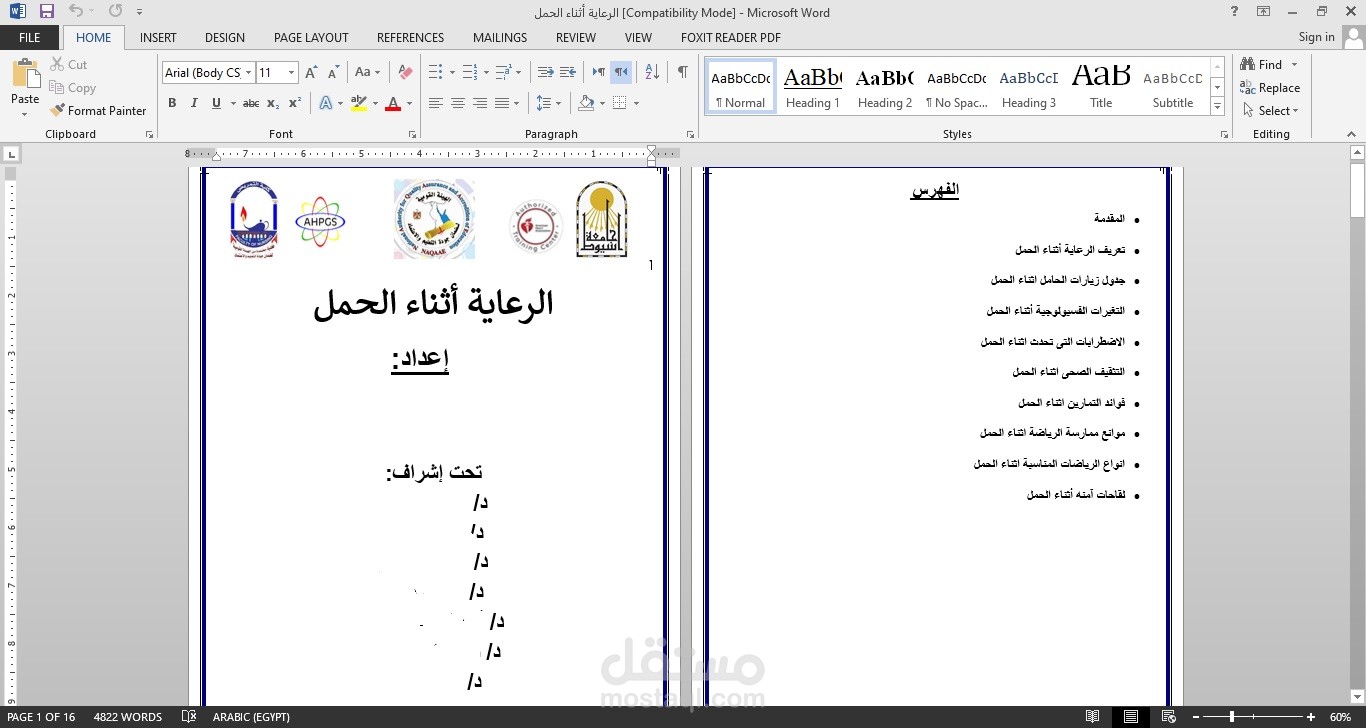1366x728 pixels.
Task: Open Borders dropdown arrow
Action: pos(636,103)
